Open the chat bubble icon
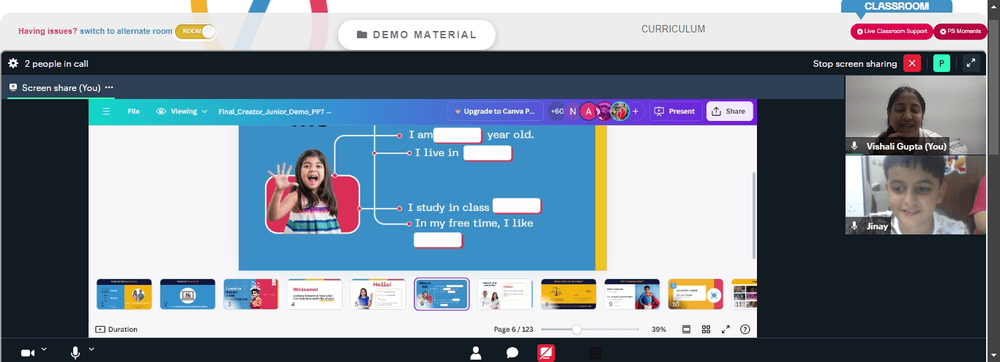The height and width of the screenshot is (362, 1000). (512, 353)
